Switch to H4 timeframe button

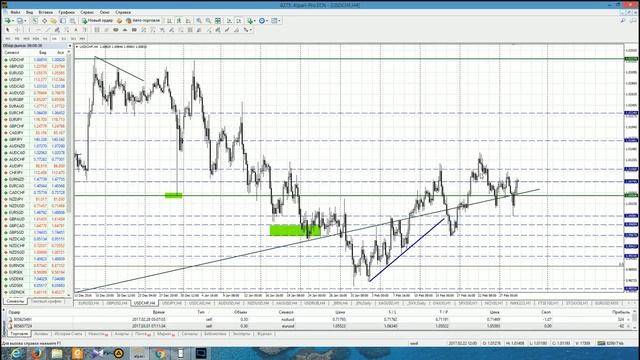click(x=54, y=38)
